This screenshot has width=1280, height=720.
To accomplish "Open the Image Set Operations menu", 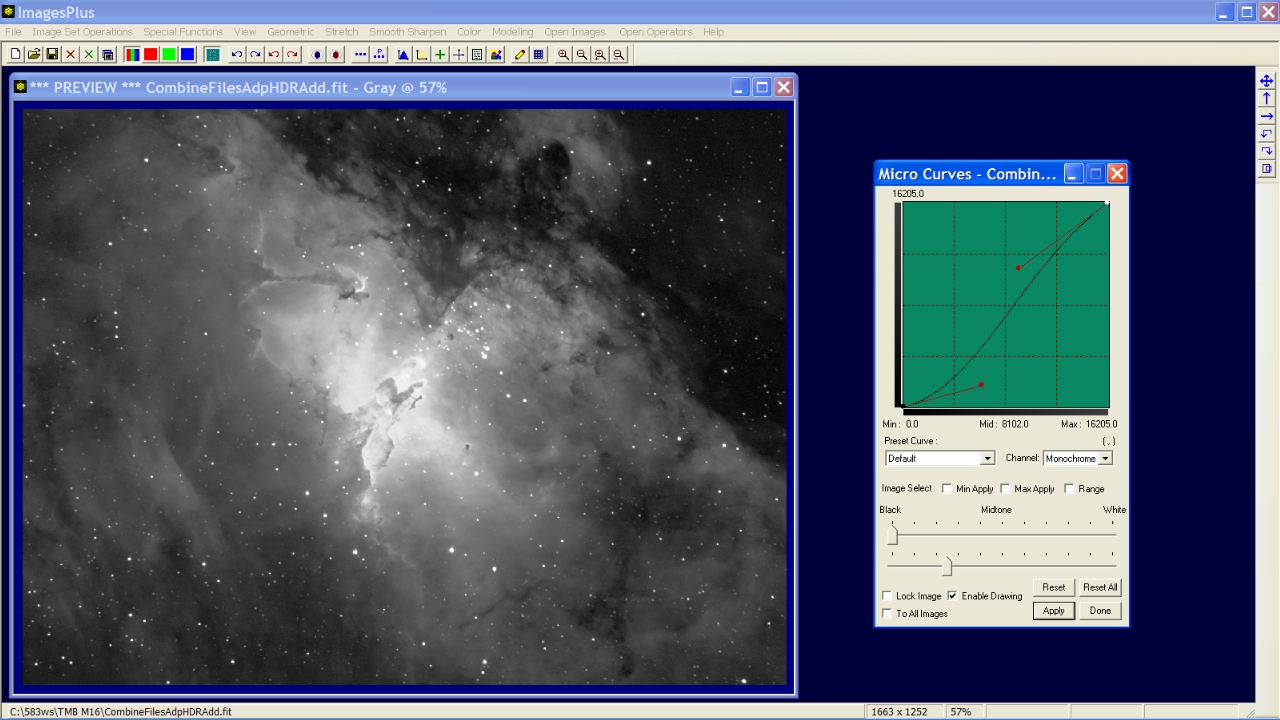I will (82, 32).
